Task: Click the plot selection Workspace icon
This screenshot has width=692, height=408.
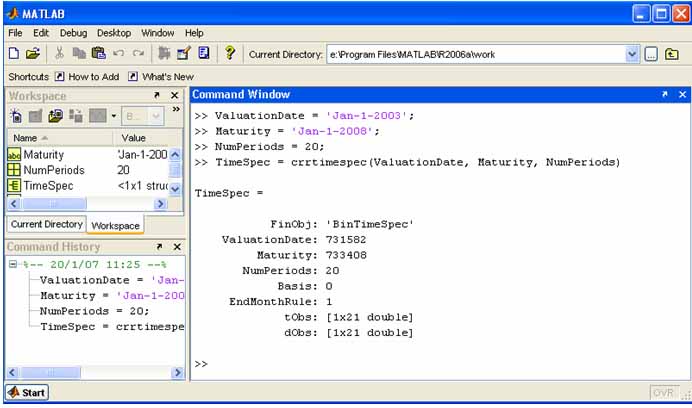Action: click(x=98, y=116)
